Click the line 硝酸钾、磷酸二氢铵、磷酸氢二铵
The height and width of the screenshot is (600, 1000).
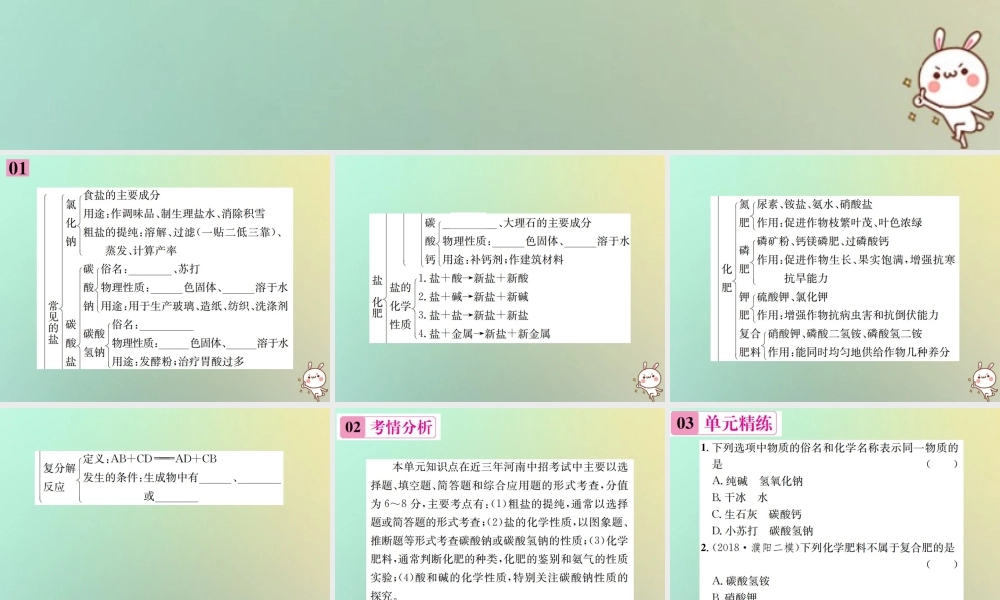pyautogui.click(x=845, y=333)
